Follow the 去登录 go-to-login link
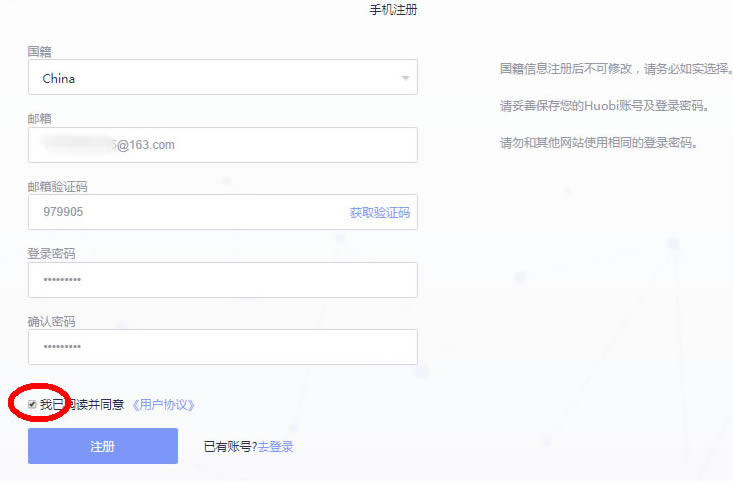Viewport: 733px width, 483px height. click(275, 447)
